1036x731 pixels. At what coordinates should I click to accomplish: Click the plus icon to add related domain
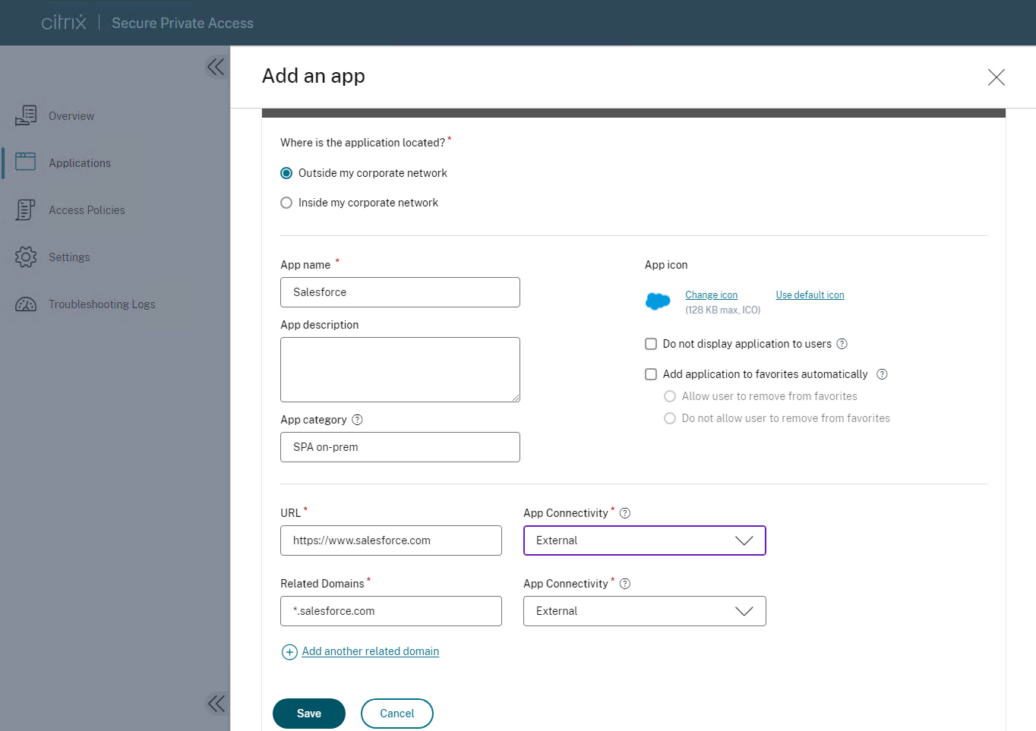pos(289,652)
